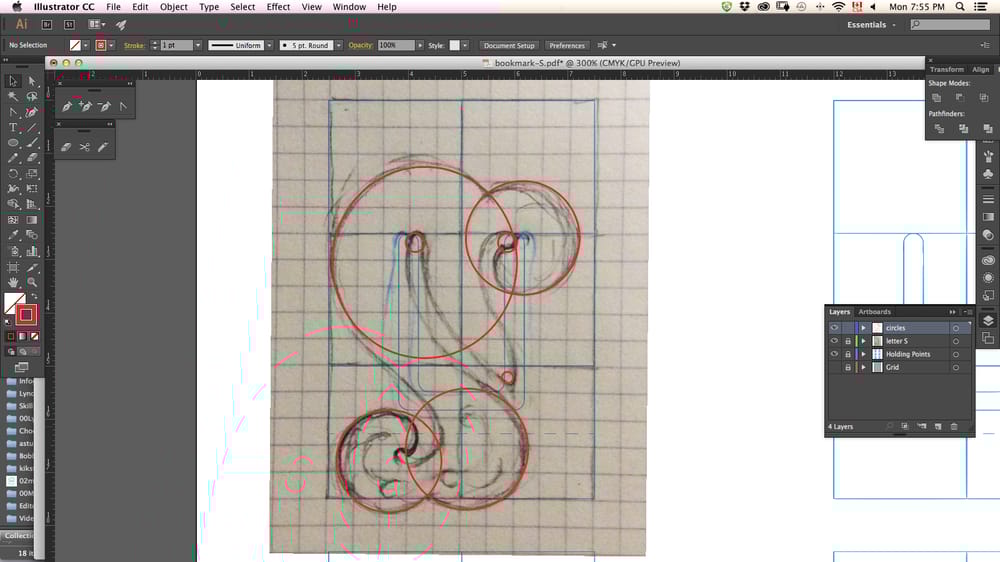Screen dimensions: 1000x562
Task: Select the Hand tool
Action: pos(13,282)
